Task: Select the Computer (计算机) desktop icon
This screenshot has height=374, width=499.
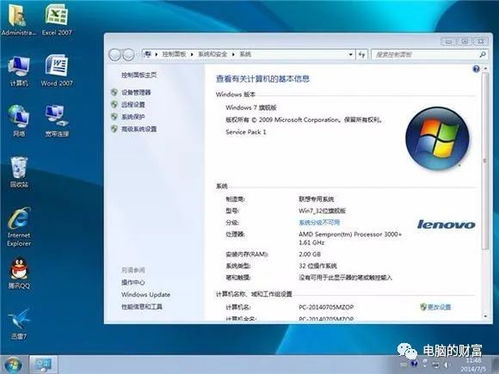Action: pyautogui.click(x=19, y=71)
